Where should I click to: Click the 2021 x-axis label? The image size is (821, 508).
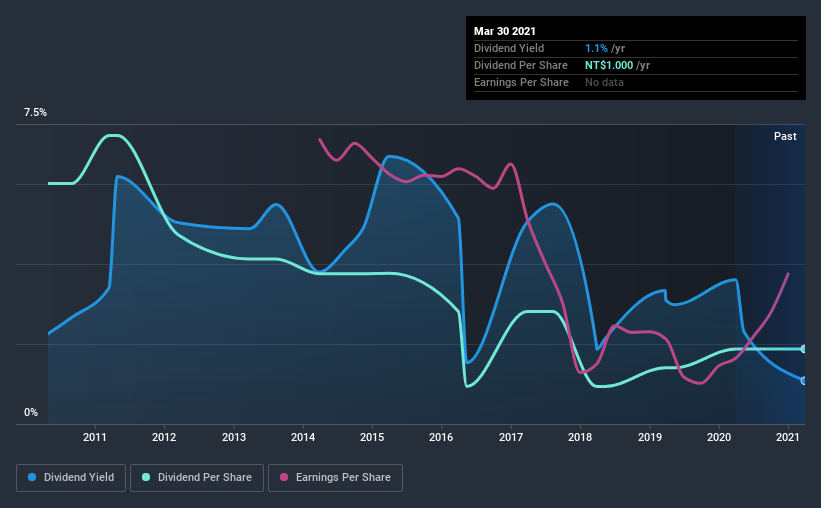pos(788,437)
